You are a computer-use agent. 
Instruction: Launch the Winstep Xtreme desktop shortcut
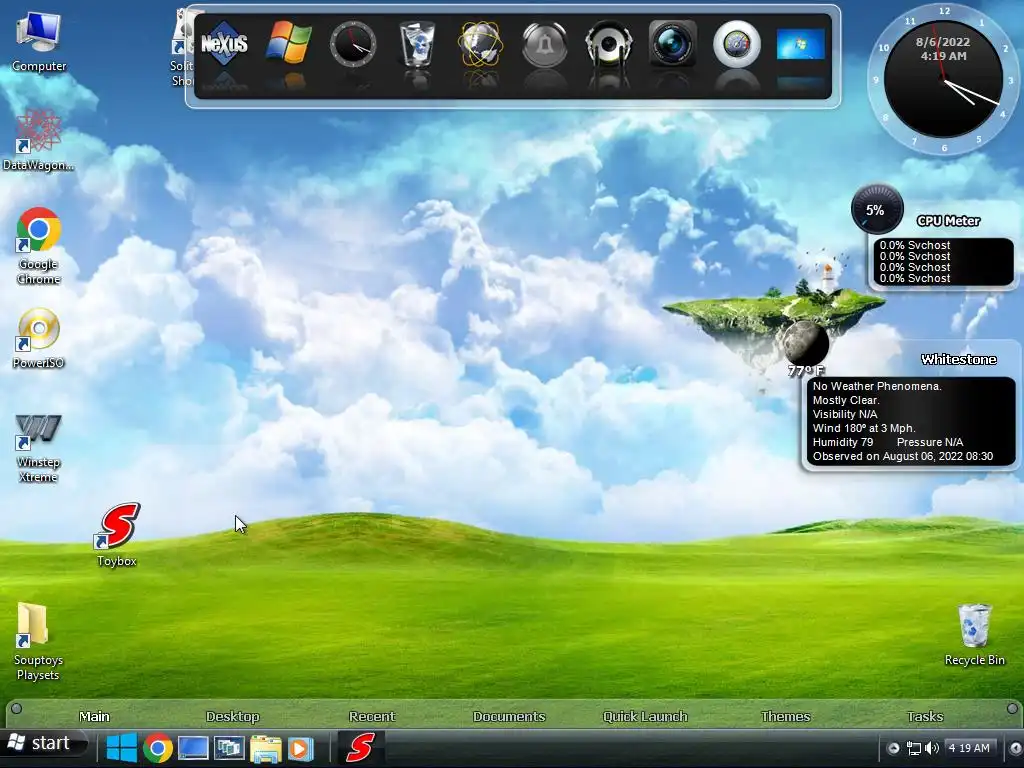coord(39,448)
